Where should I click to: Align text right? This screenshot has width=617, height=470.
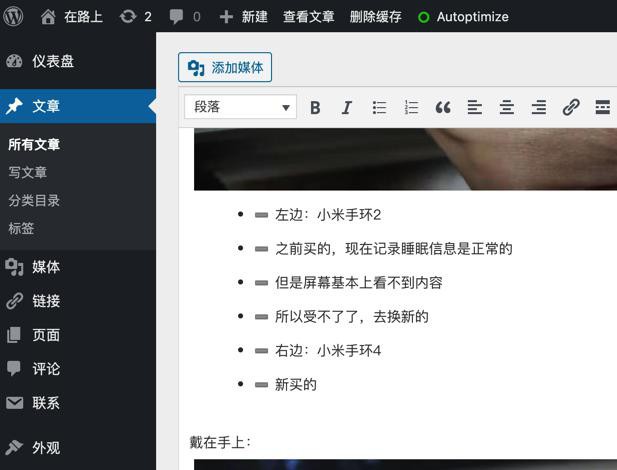tap(539, 107)
